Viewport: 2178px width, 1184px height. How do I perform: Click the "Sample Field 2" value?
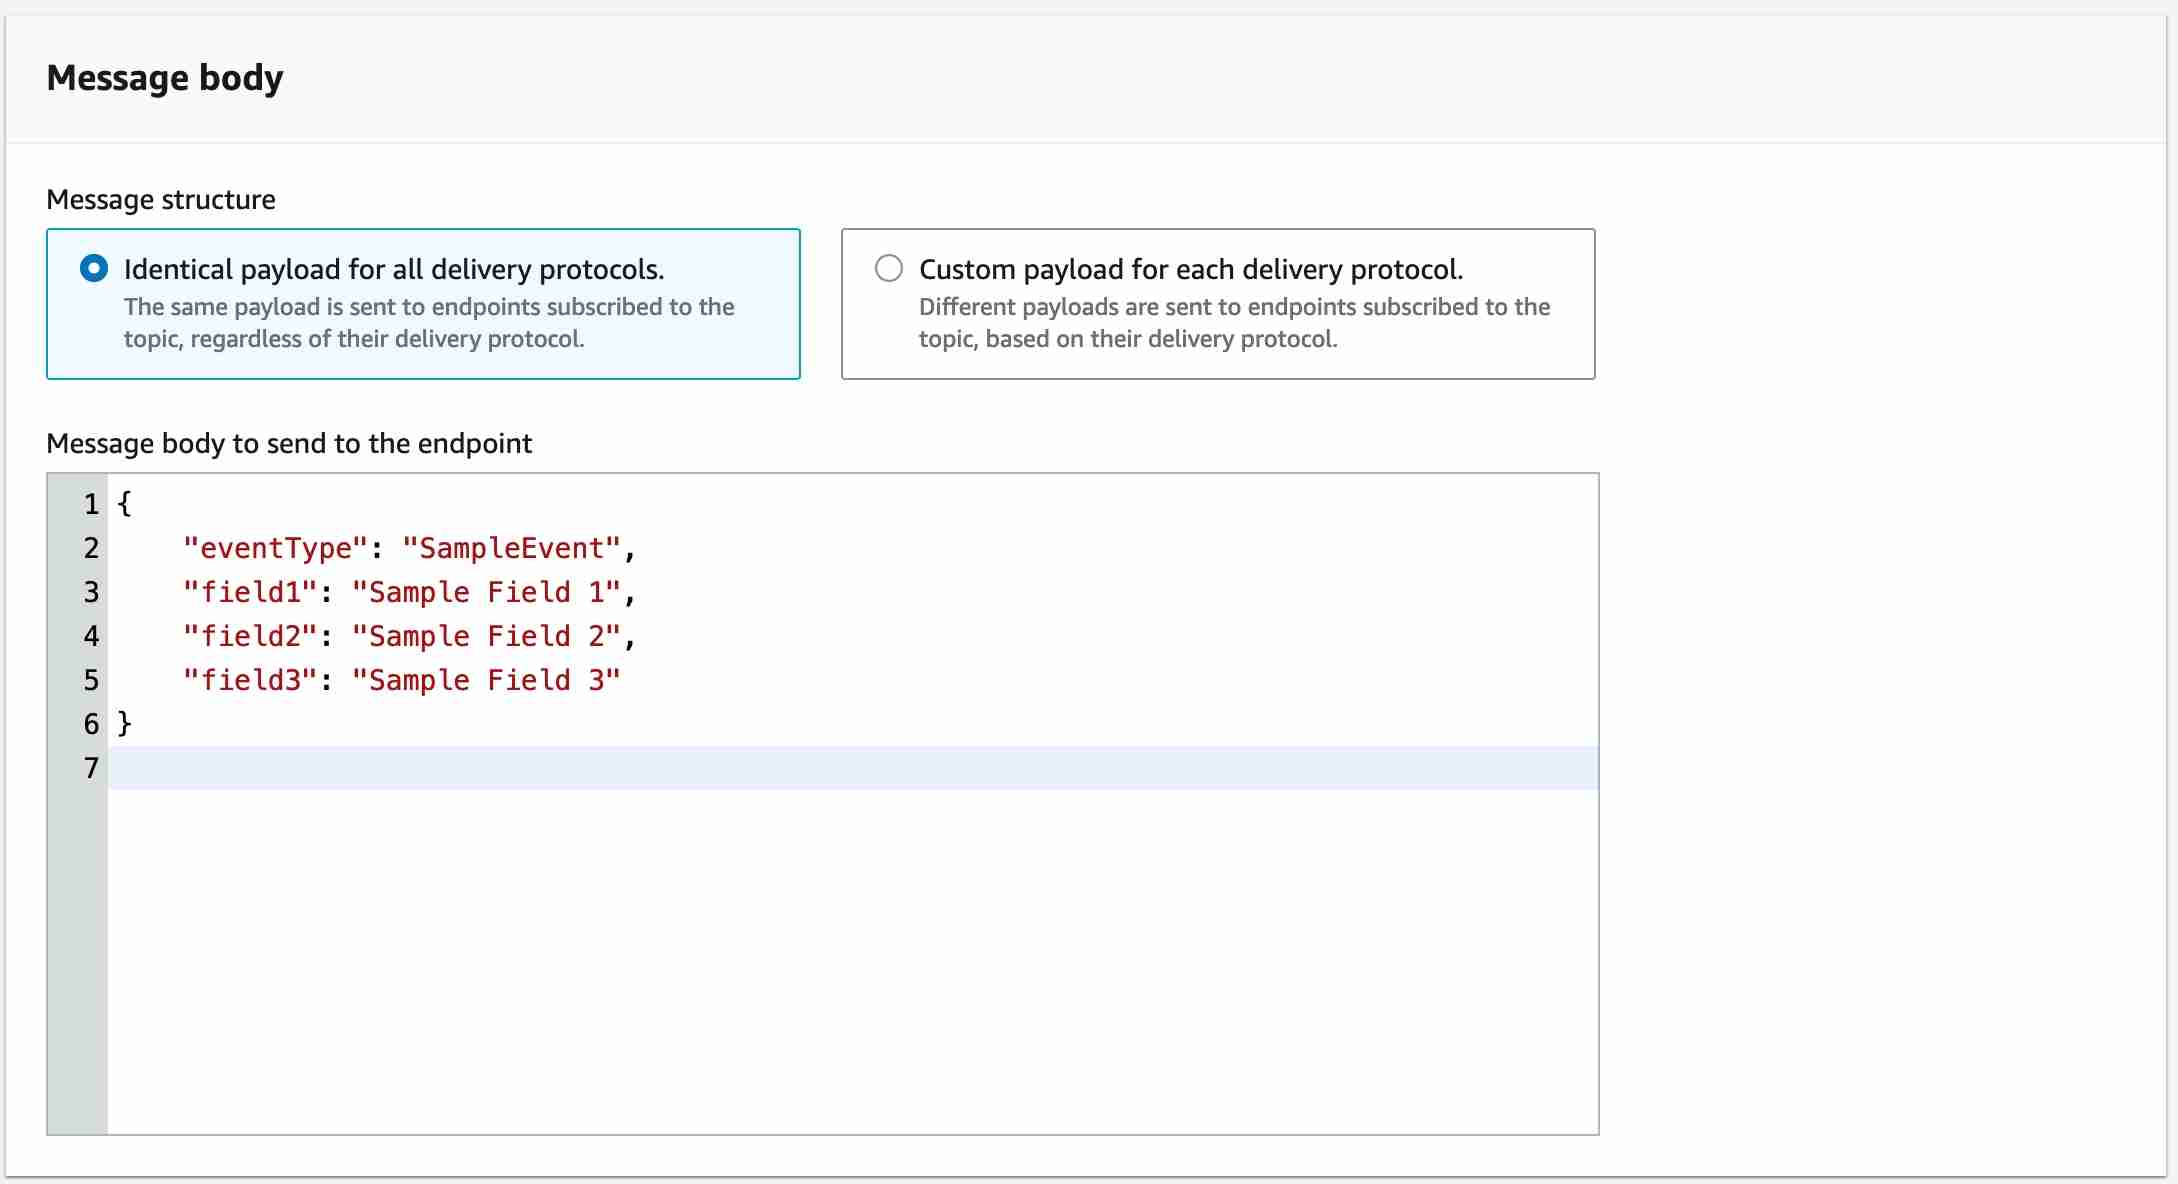click(486, 636)
